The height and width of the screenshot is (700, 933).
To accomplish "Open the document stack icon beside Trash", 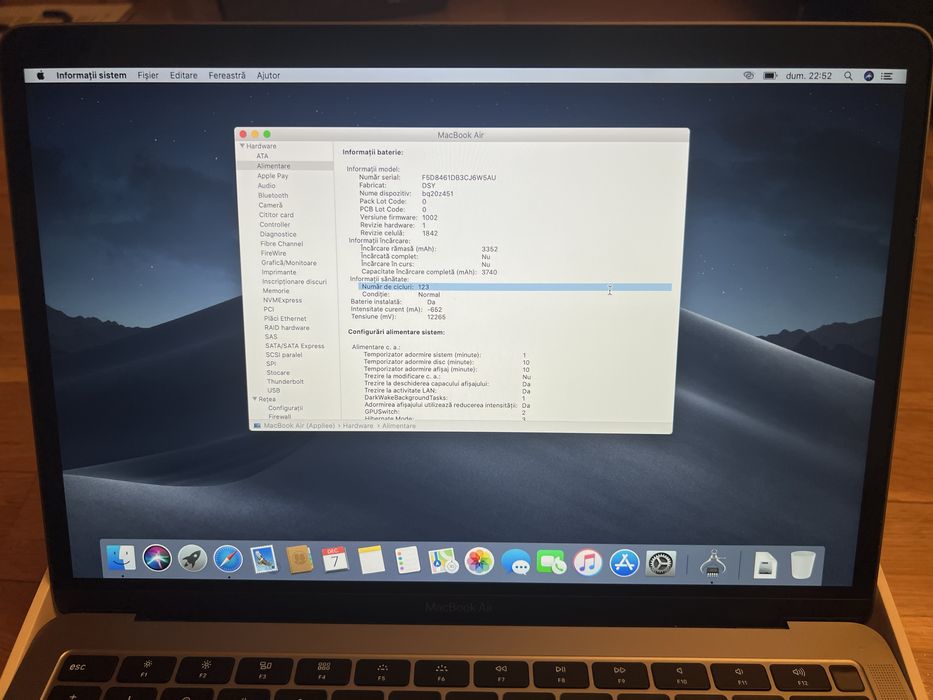I will (765, 564).
